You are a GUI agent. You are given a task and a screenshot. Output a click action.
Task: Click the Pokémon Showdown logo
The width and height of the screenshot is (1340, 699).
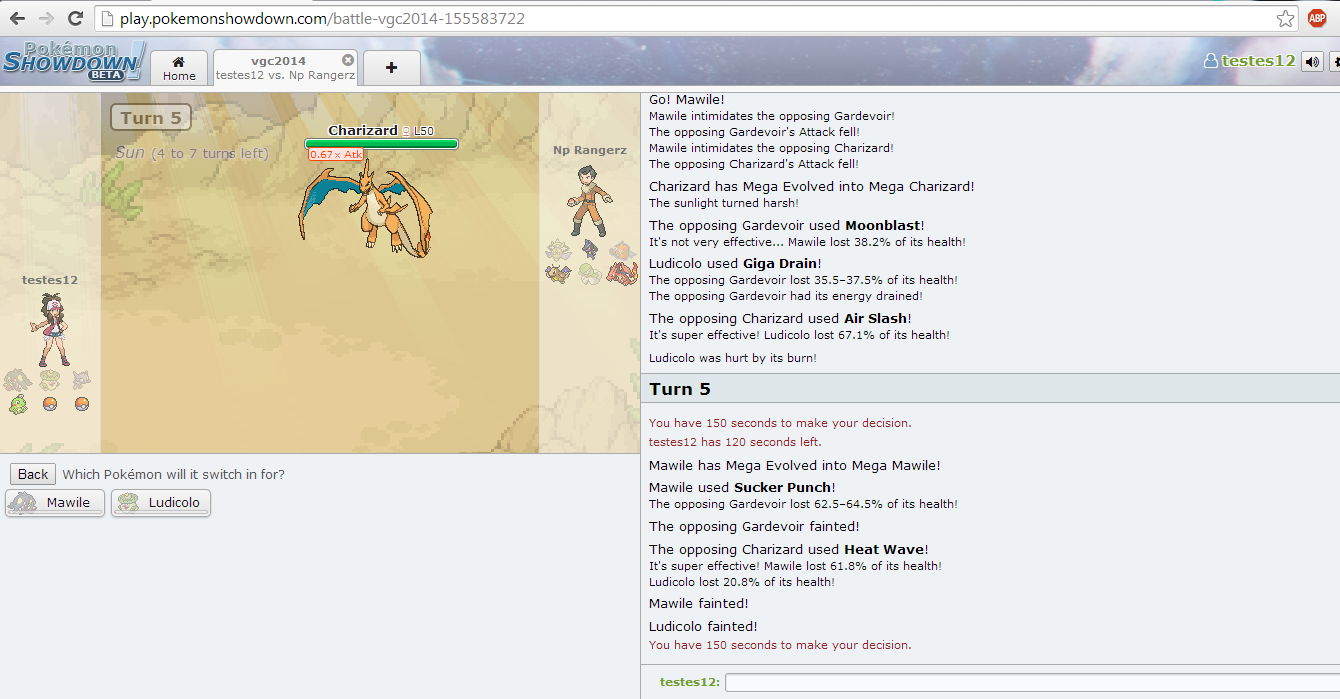pyautogui.click(x=73, y=61)
